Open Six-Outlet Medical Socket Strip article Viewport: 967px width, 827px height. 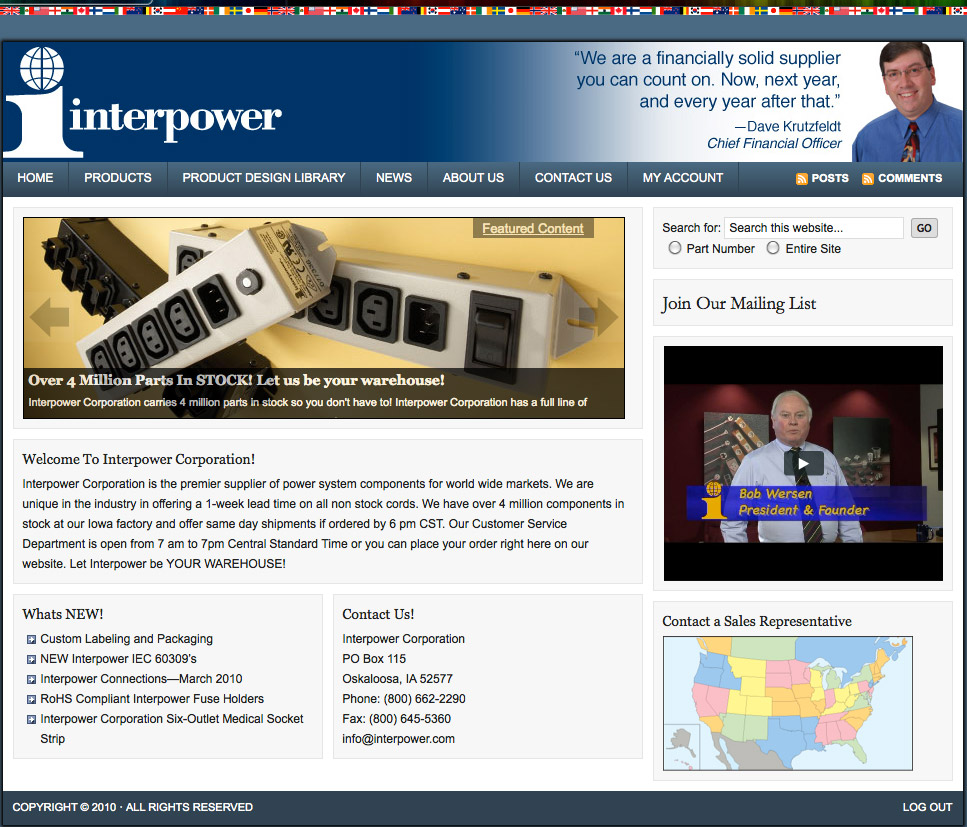pyautogui.click(x=171, y=728)
